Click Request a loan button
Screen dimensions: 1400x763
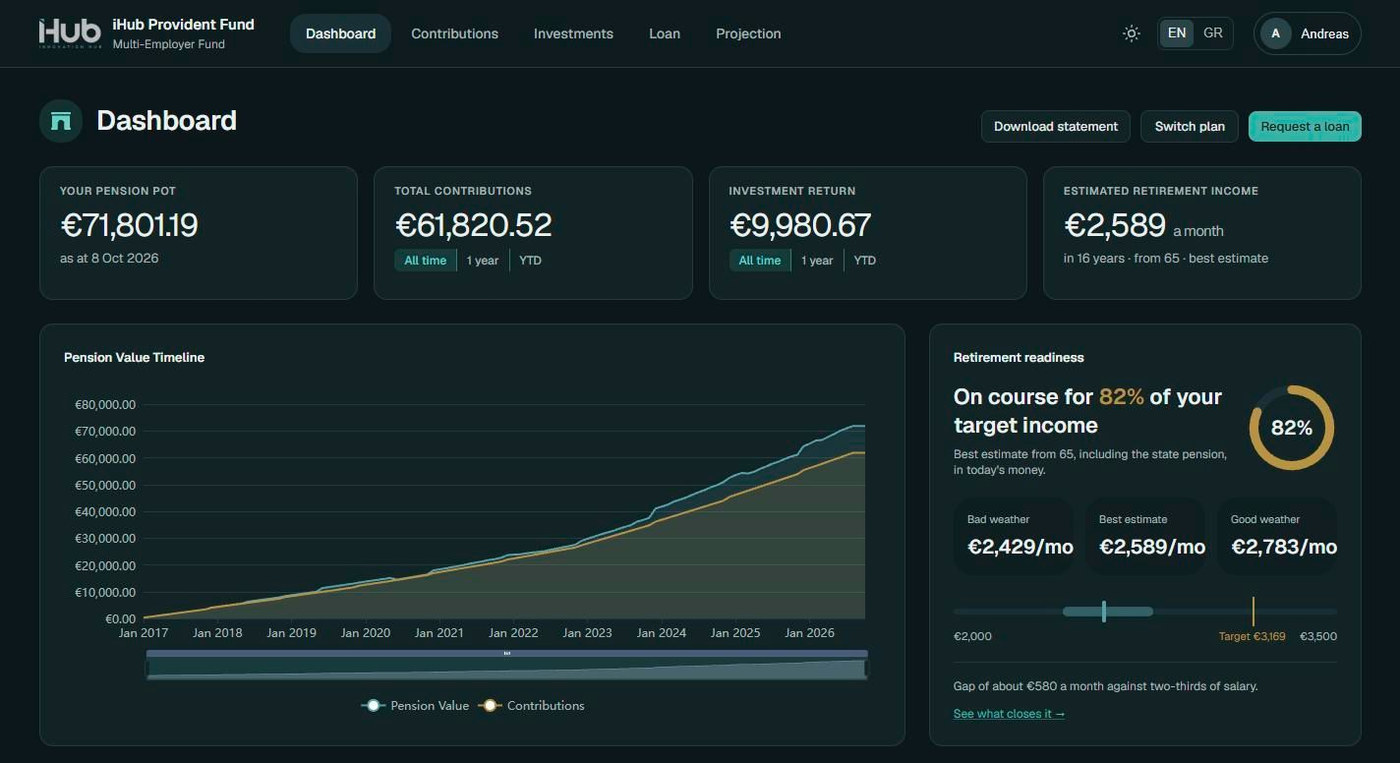tap(1305, 126)
